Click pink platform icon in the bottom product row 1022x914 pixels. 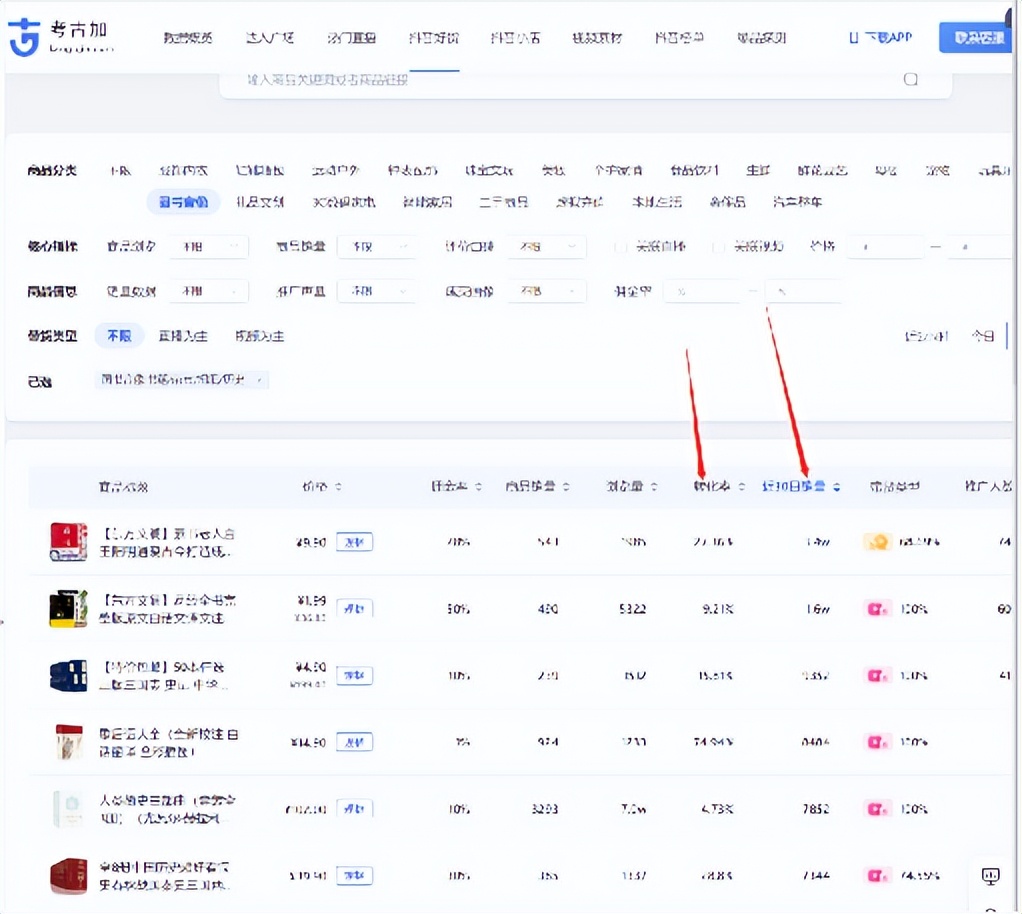877,876
